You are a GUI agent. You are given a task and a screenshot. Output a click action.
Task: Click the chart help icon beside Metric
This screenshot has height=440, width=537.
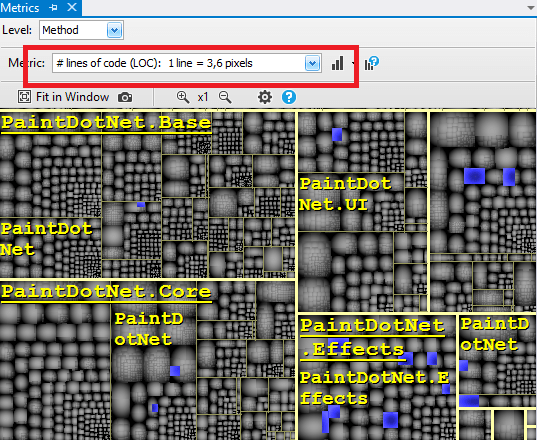point(372,63)
